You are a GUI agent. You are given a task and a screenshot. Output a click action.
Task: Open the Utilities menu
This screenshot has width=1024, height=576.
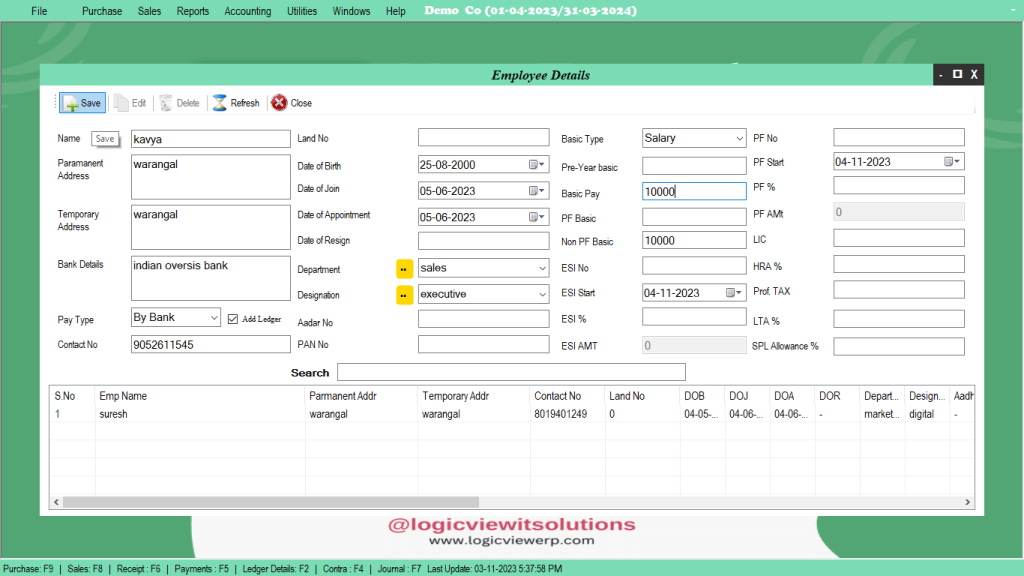pos(301,11)
